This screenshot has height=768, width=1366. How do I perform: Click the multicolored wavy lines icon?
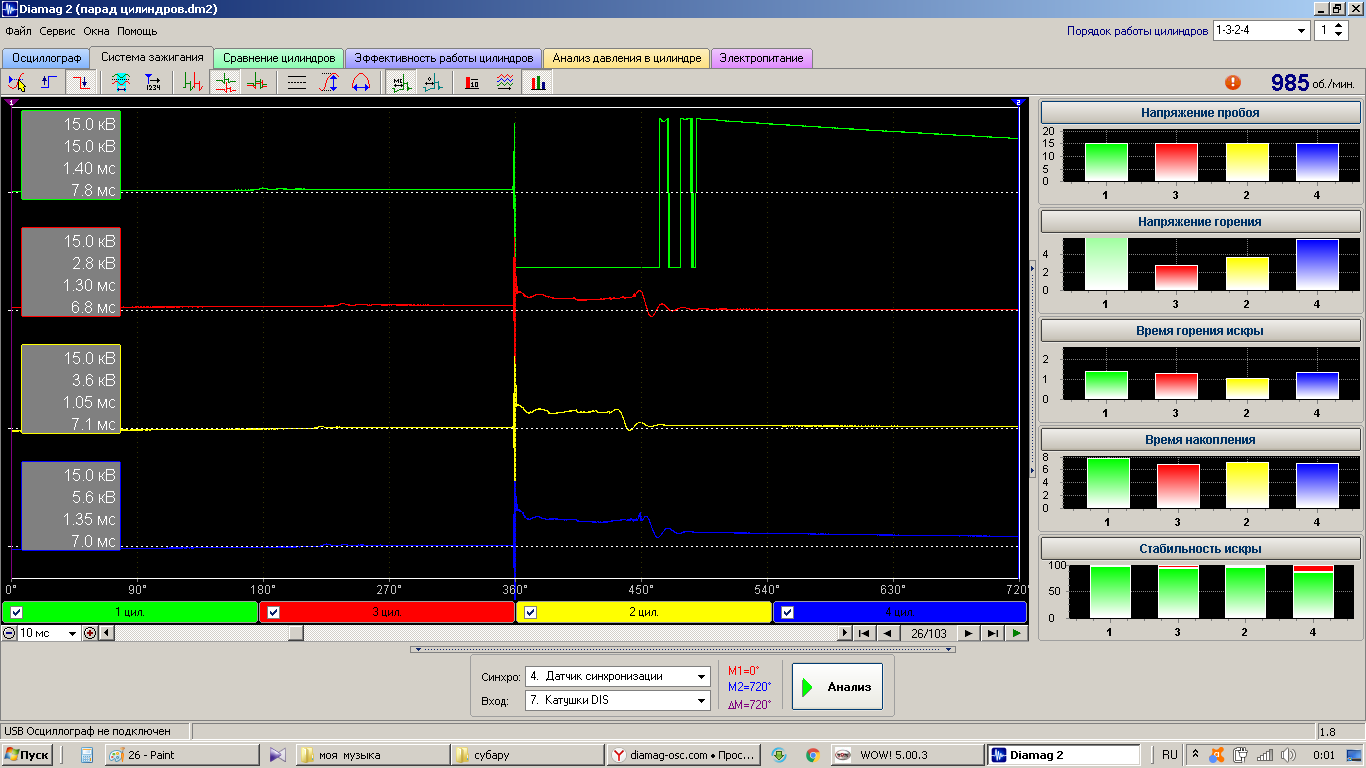[505, 82]
